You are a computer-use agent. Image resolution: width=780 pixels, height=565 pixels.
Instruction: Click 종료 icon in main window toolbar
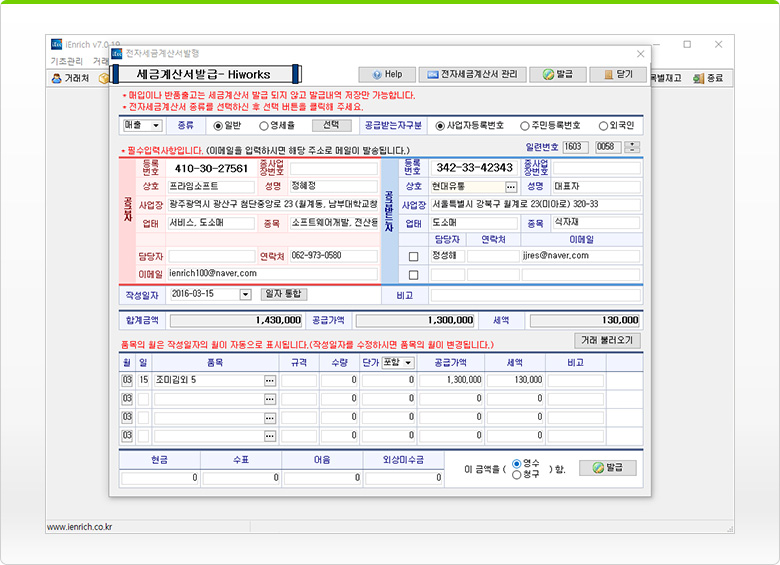708,78
